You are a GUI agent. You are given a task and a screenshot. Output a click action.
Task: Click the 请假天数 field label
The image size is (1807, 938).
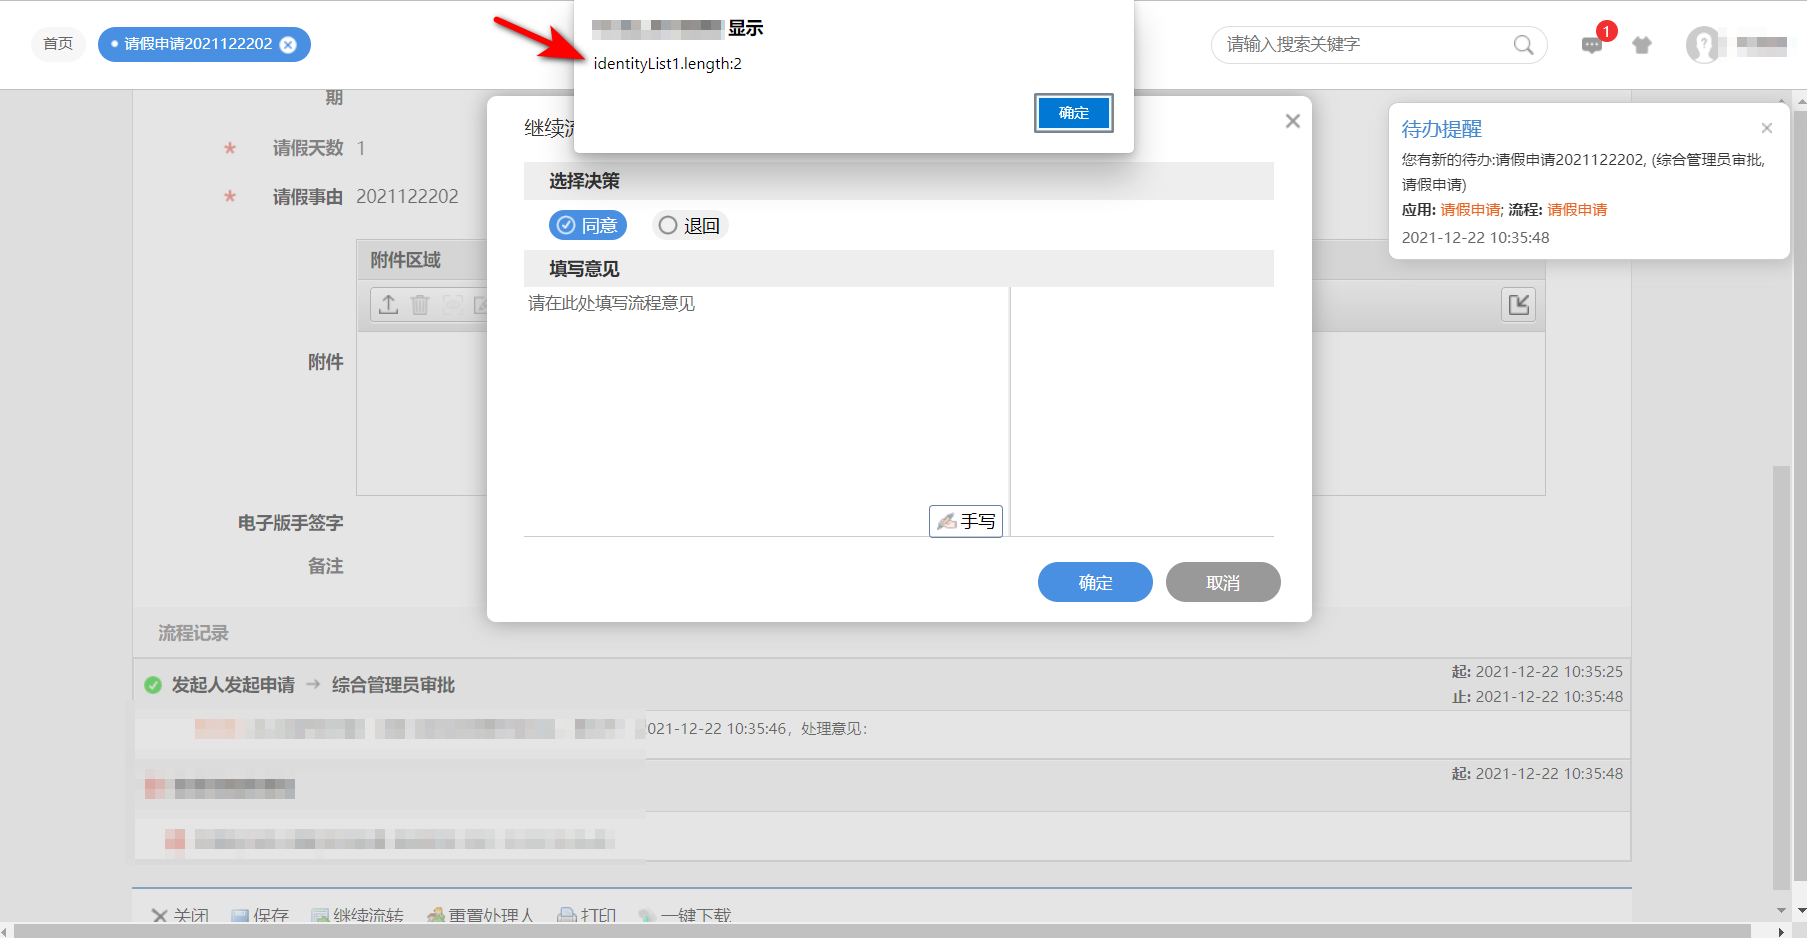308,148
